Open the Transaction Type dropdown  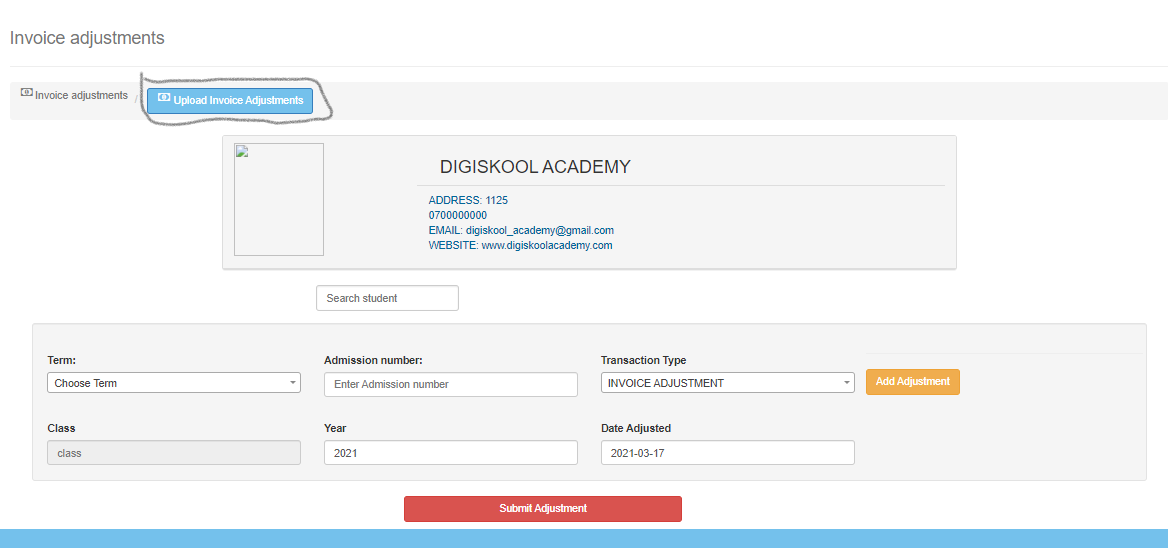coord(727,383)
